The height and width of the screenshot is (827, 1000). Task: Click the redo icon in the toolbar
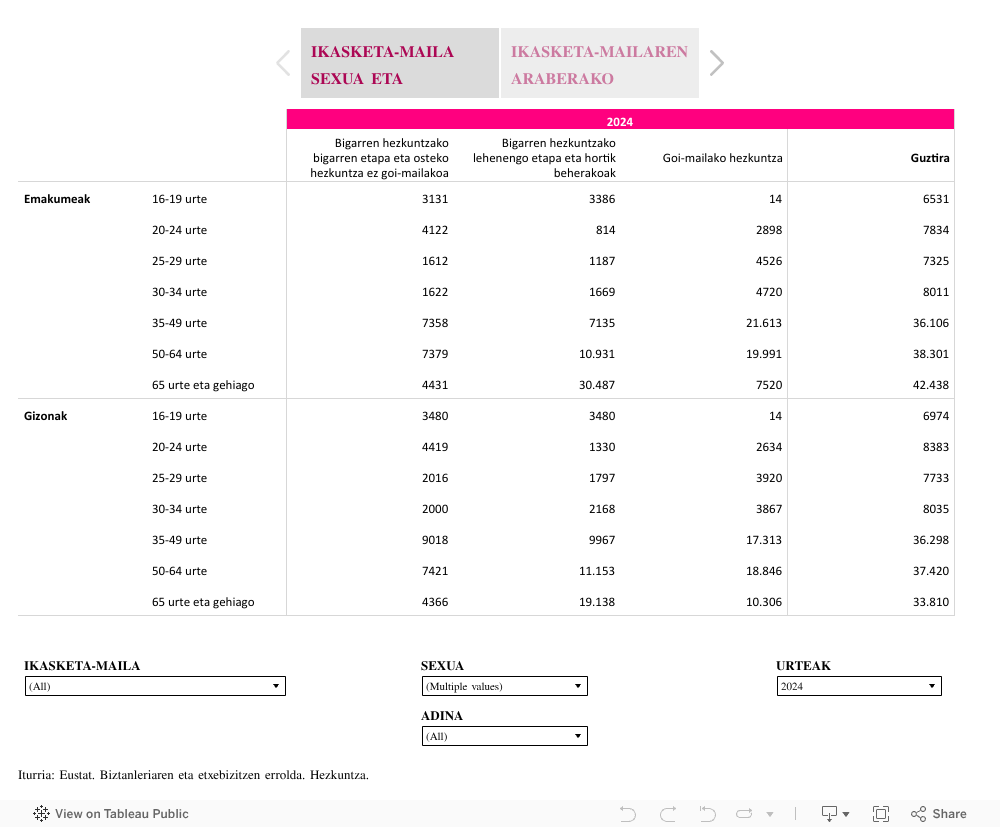[x=668, y=814]
